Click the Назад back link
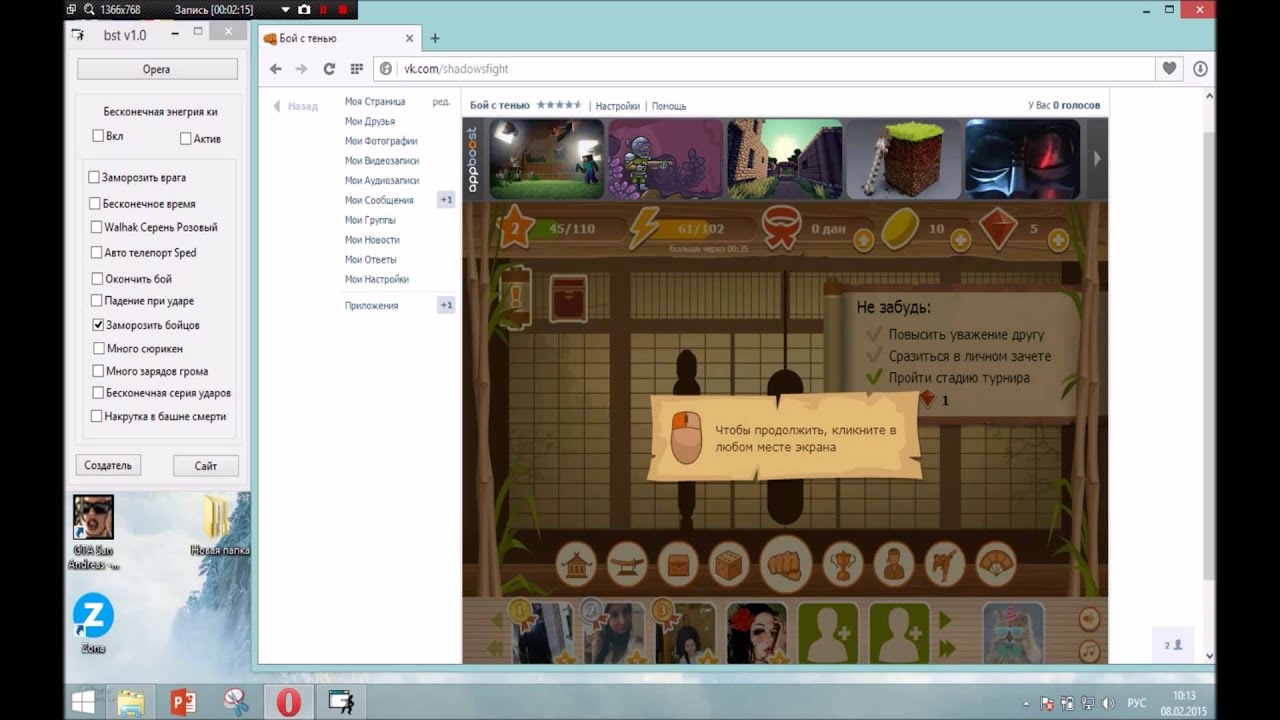 [296, 105]
